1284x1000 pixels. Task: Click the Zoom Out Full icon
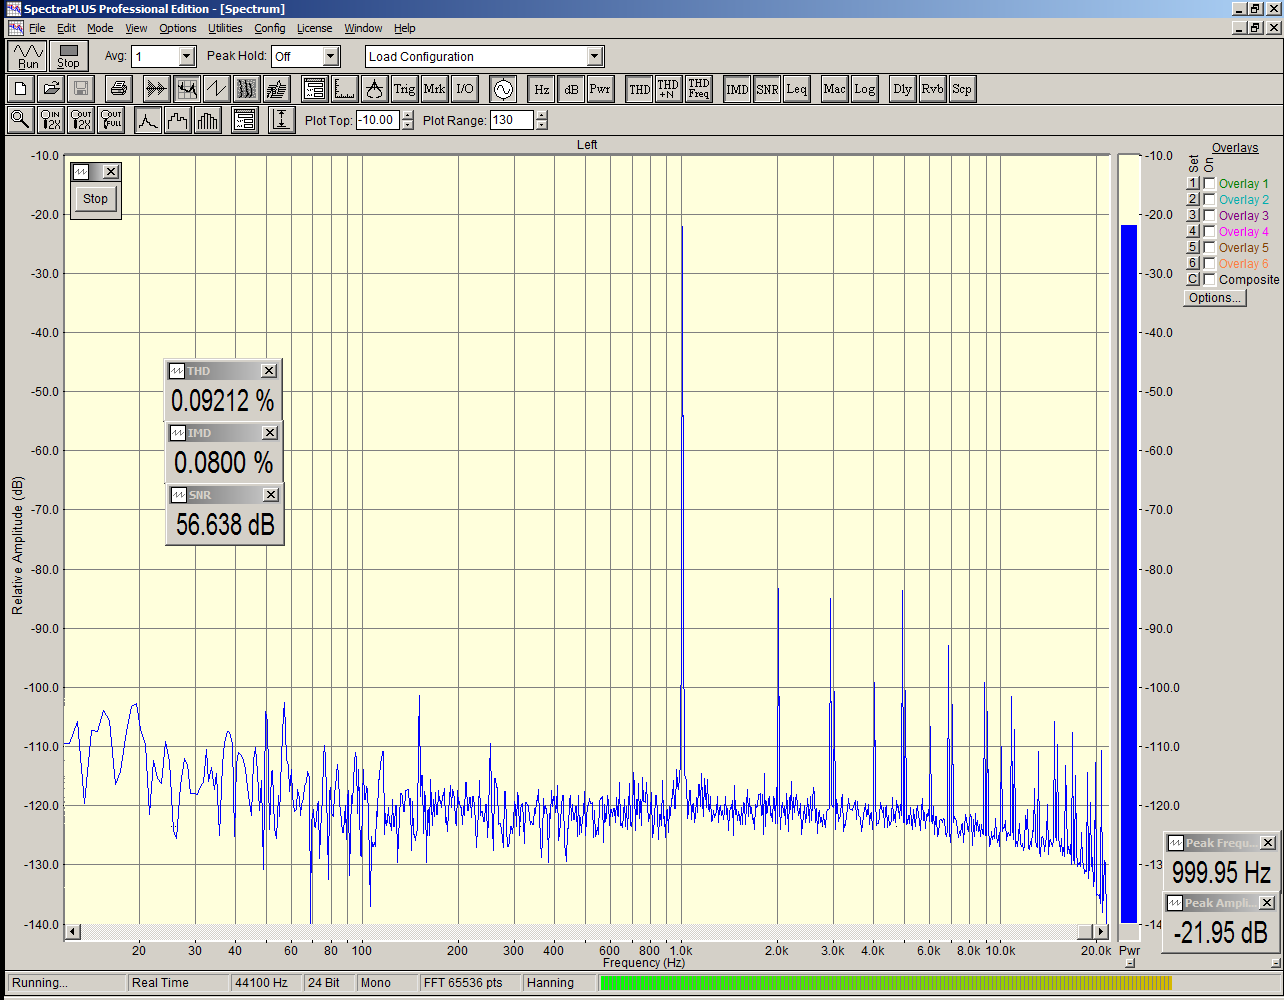coord(111,120)
